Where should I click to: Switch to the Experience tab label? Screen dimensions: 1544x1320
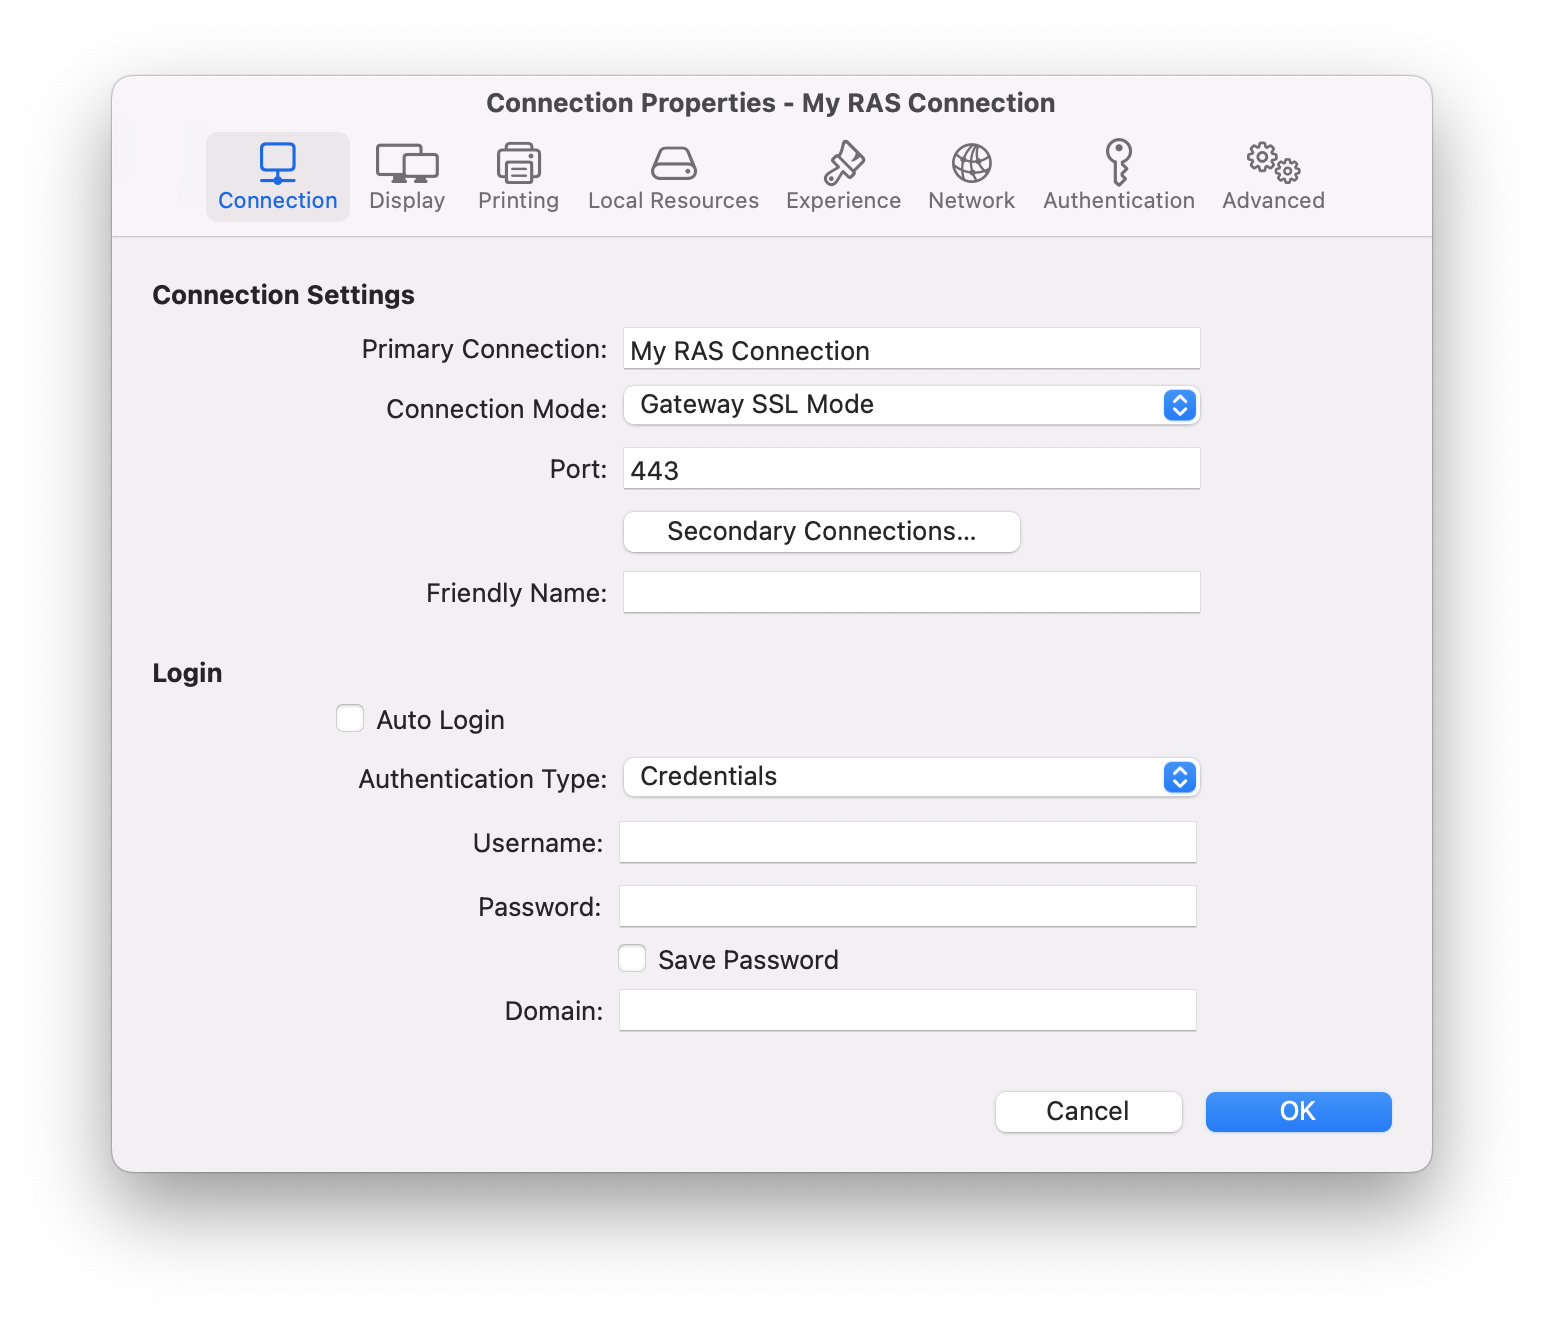point(844,201)
